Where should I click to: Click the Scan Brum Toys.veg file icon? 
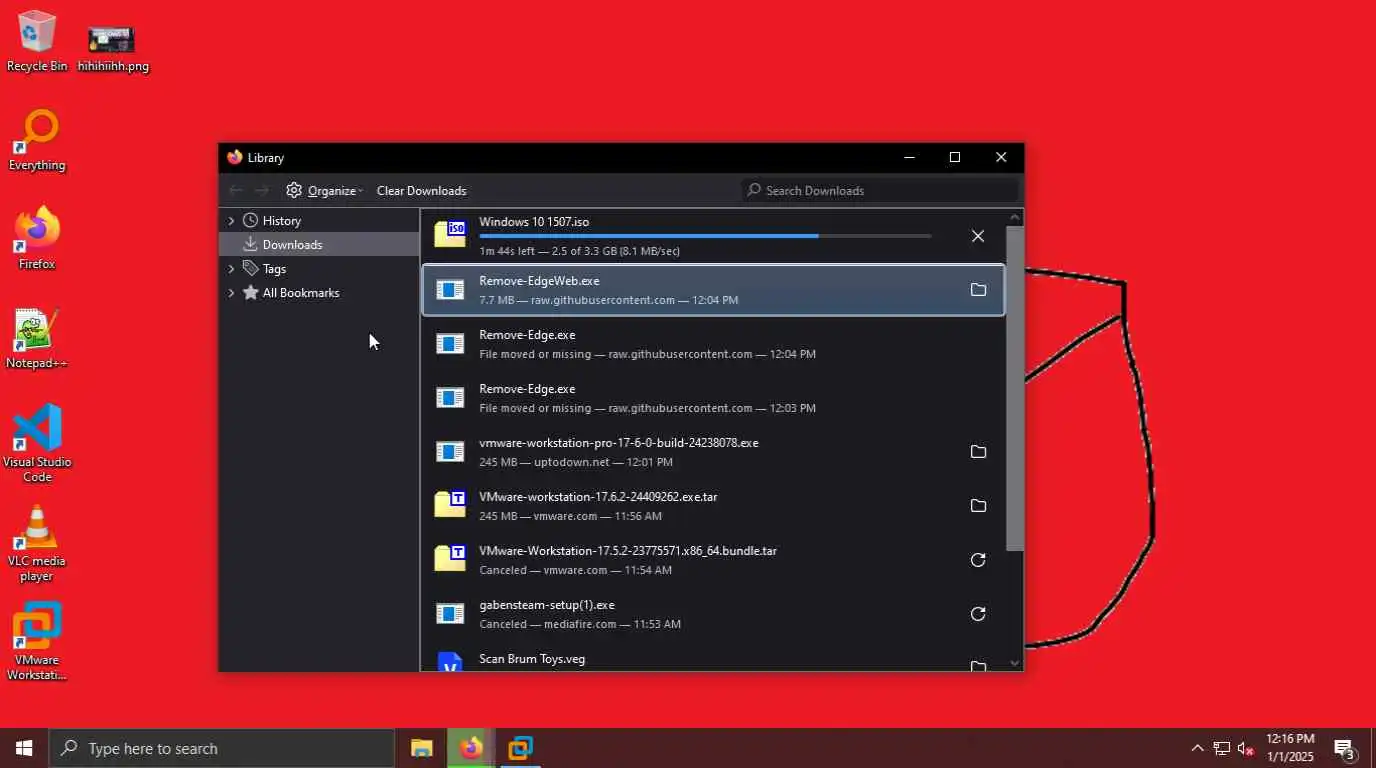pos(450,662)
